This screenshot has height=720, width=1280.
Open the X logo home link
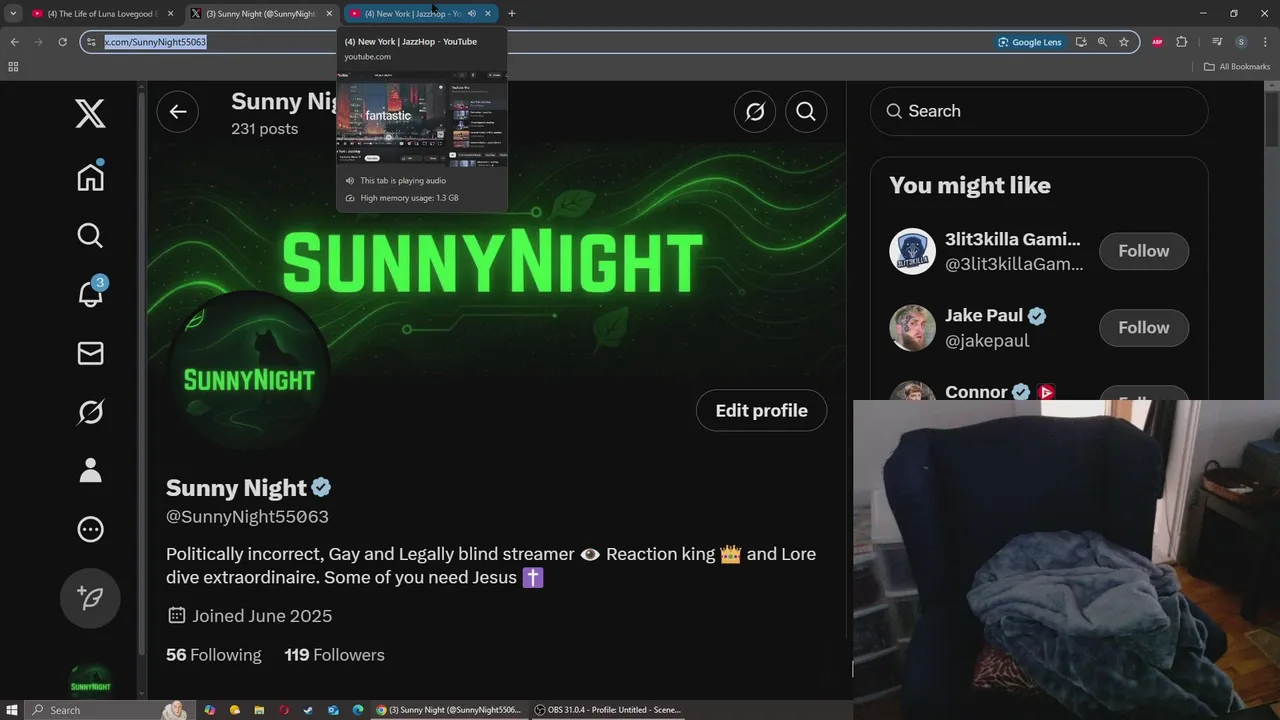[90, 114]
